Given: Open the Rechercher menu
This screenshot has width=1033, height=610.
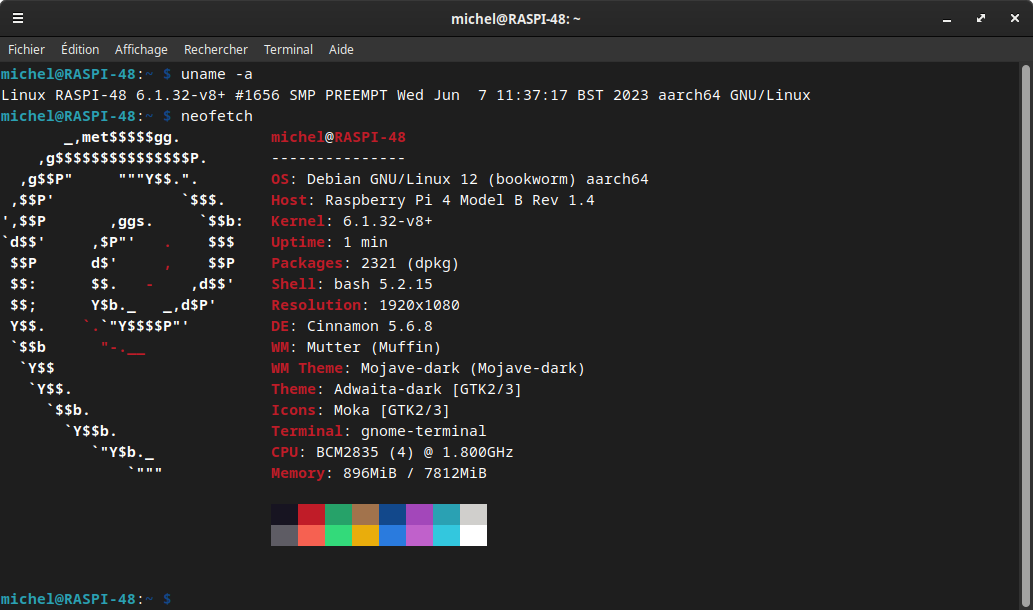Looking at the screenshot, I should [x=215, y=49].
